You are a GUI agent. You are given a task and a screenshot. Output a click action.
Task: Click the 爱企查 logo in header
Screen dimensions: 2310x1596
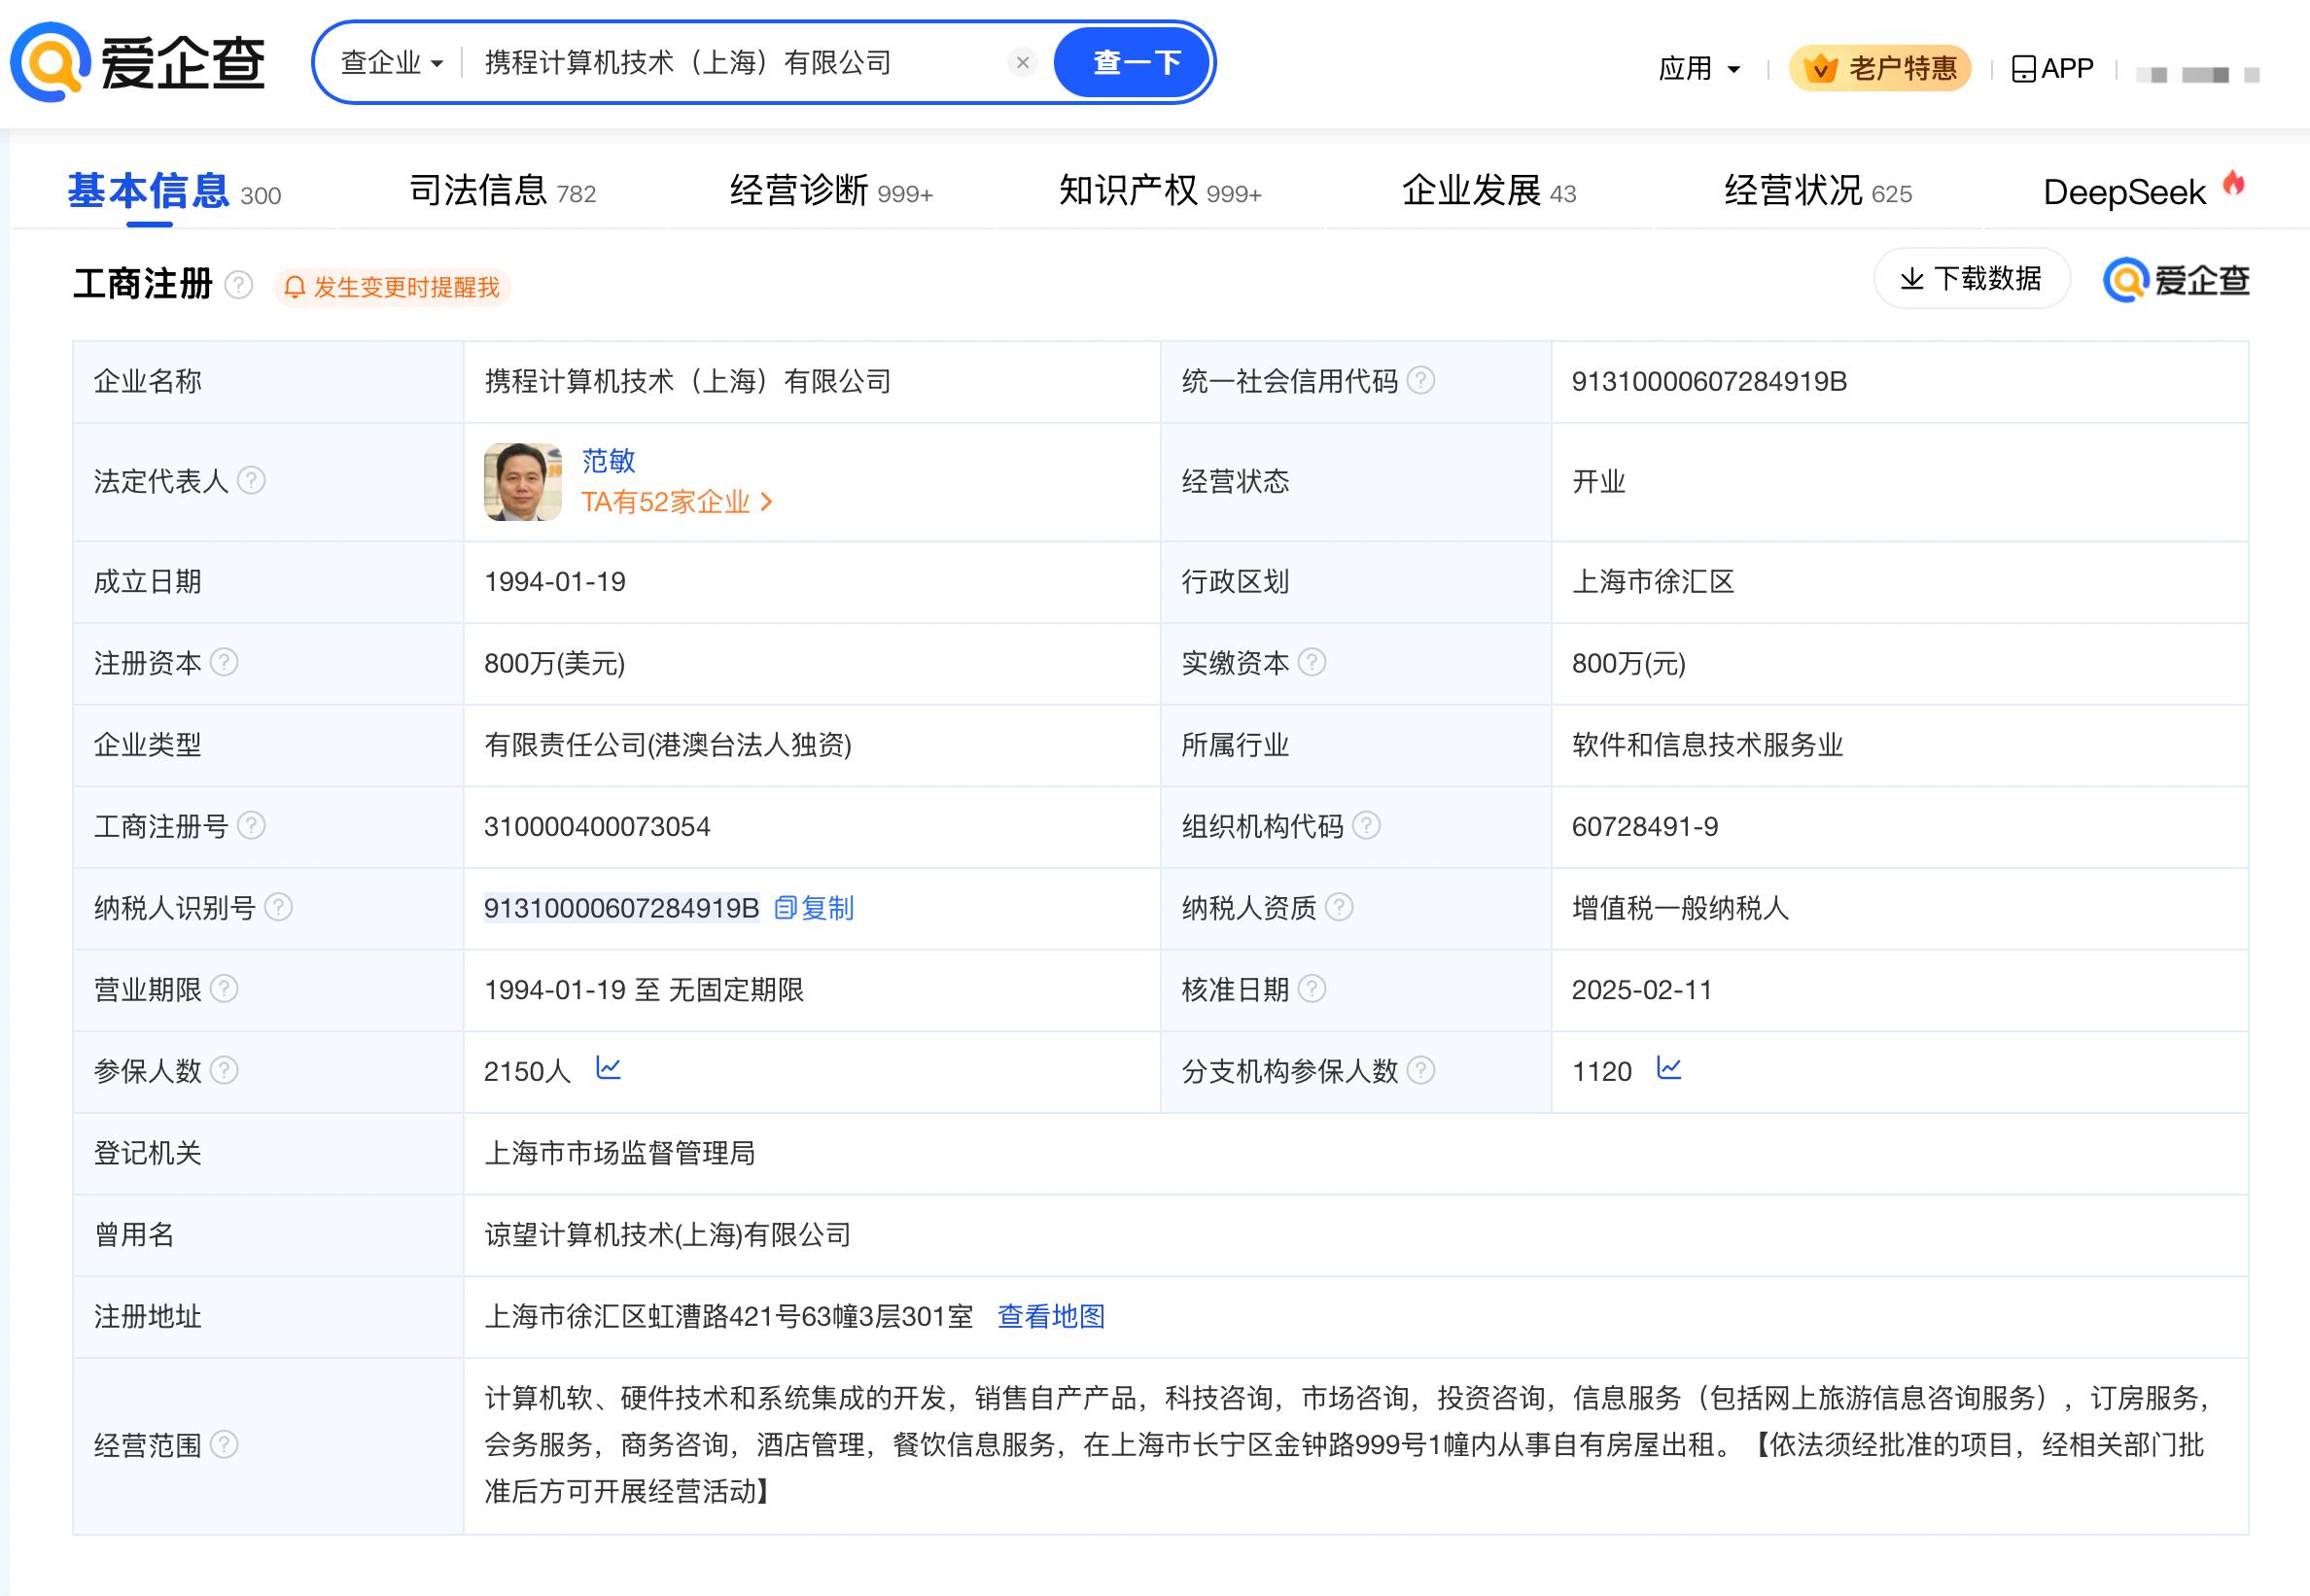click(138, 62)
